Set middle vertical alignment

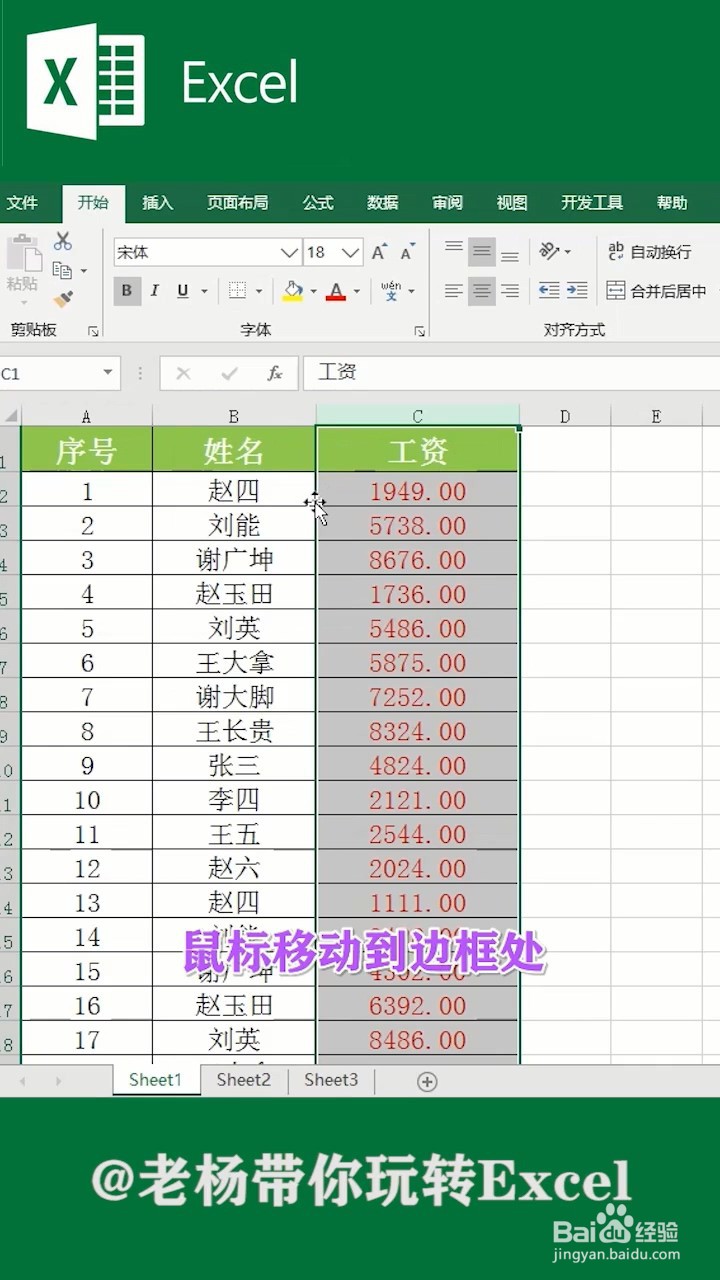[x=482, y=251]
